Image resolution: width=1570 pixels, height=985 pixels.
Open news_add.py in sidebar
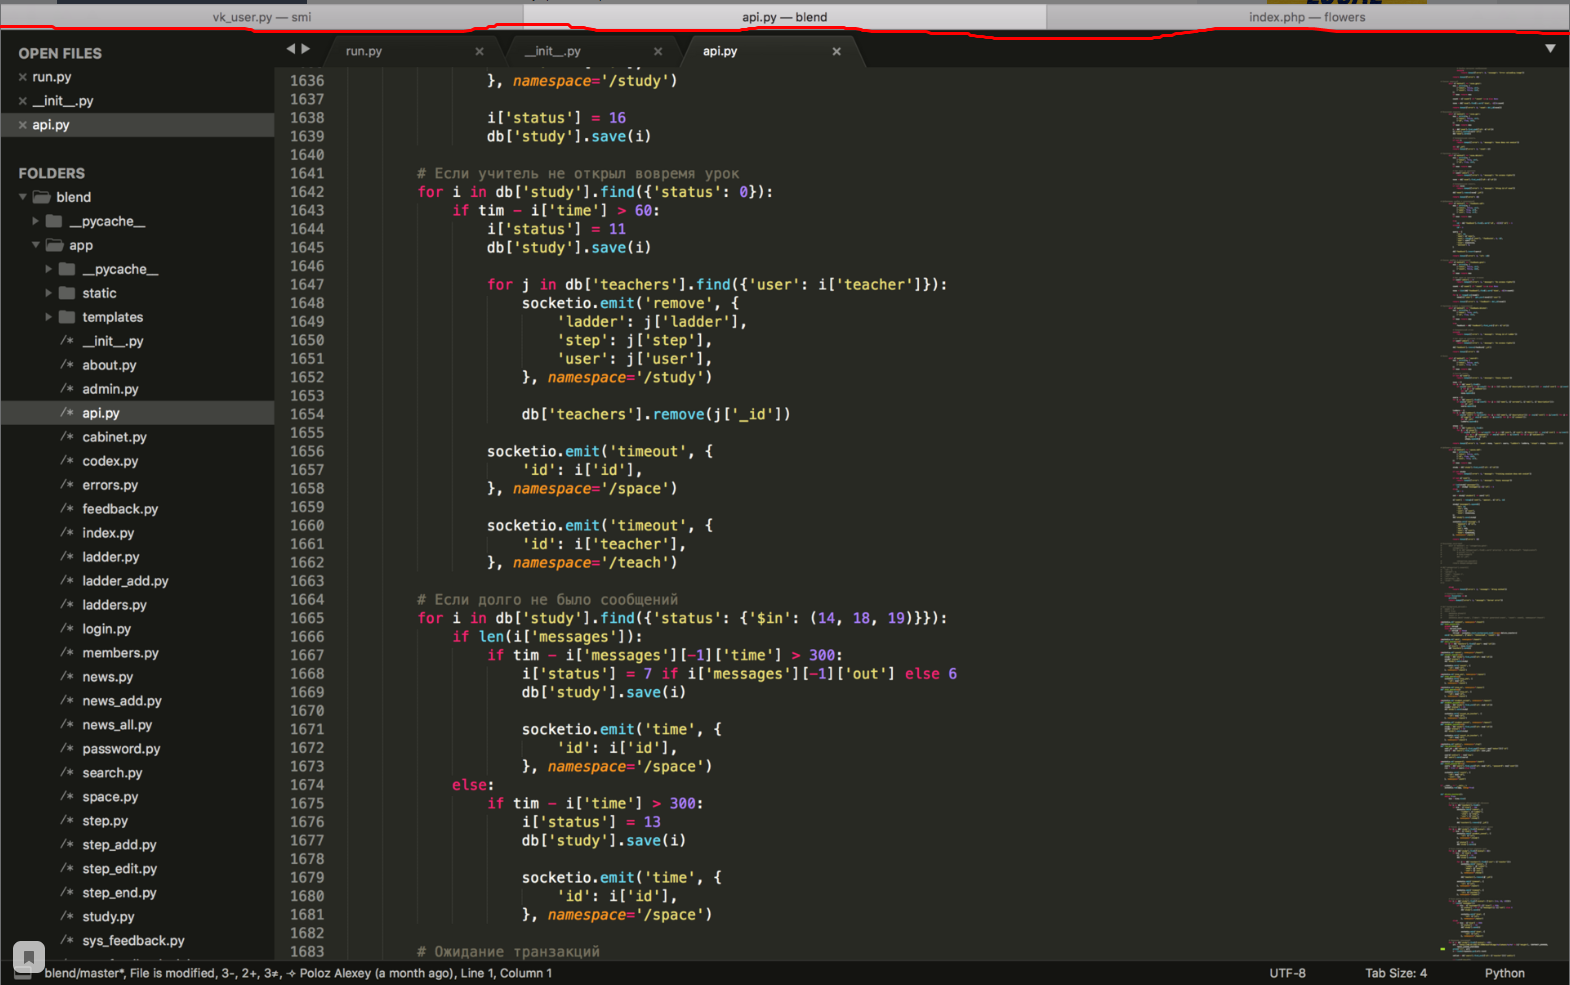coord(122,701)
